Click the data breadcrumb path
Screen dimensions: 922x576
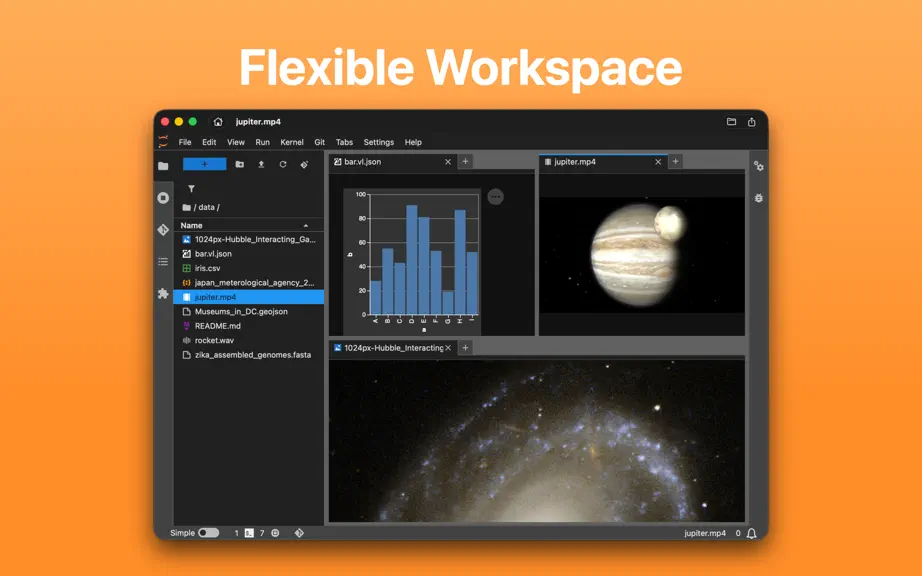(x=209, y=207)
